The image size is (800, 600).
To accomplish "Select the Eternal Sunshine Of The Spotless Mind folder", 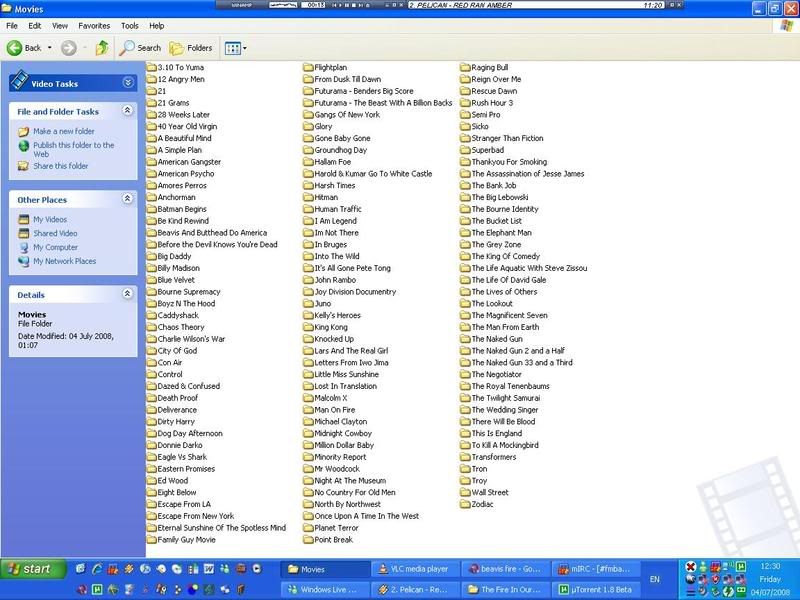I will [221, 528].
